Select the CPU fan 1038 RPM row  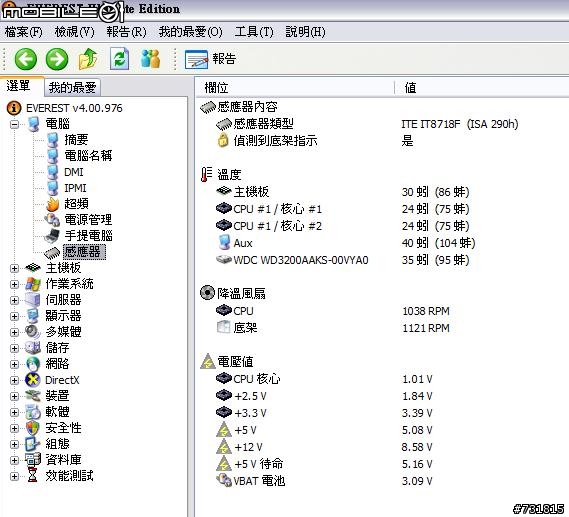coord(332,311)
